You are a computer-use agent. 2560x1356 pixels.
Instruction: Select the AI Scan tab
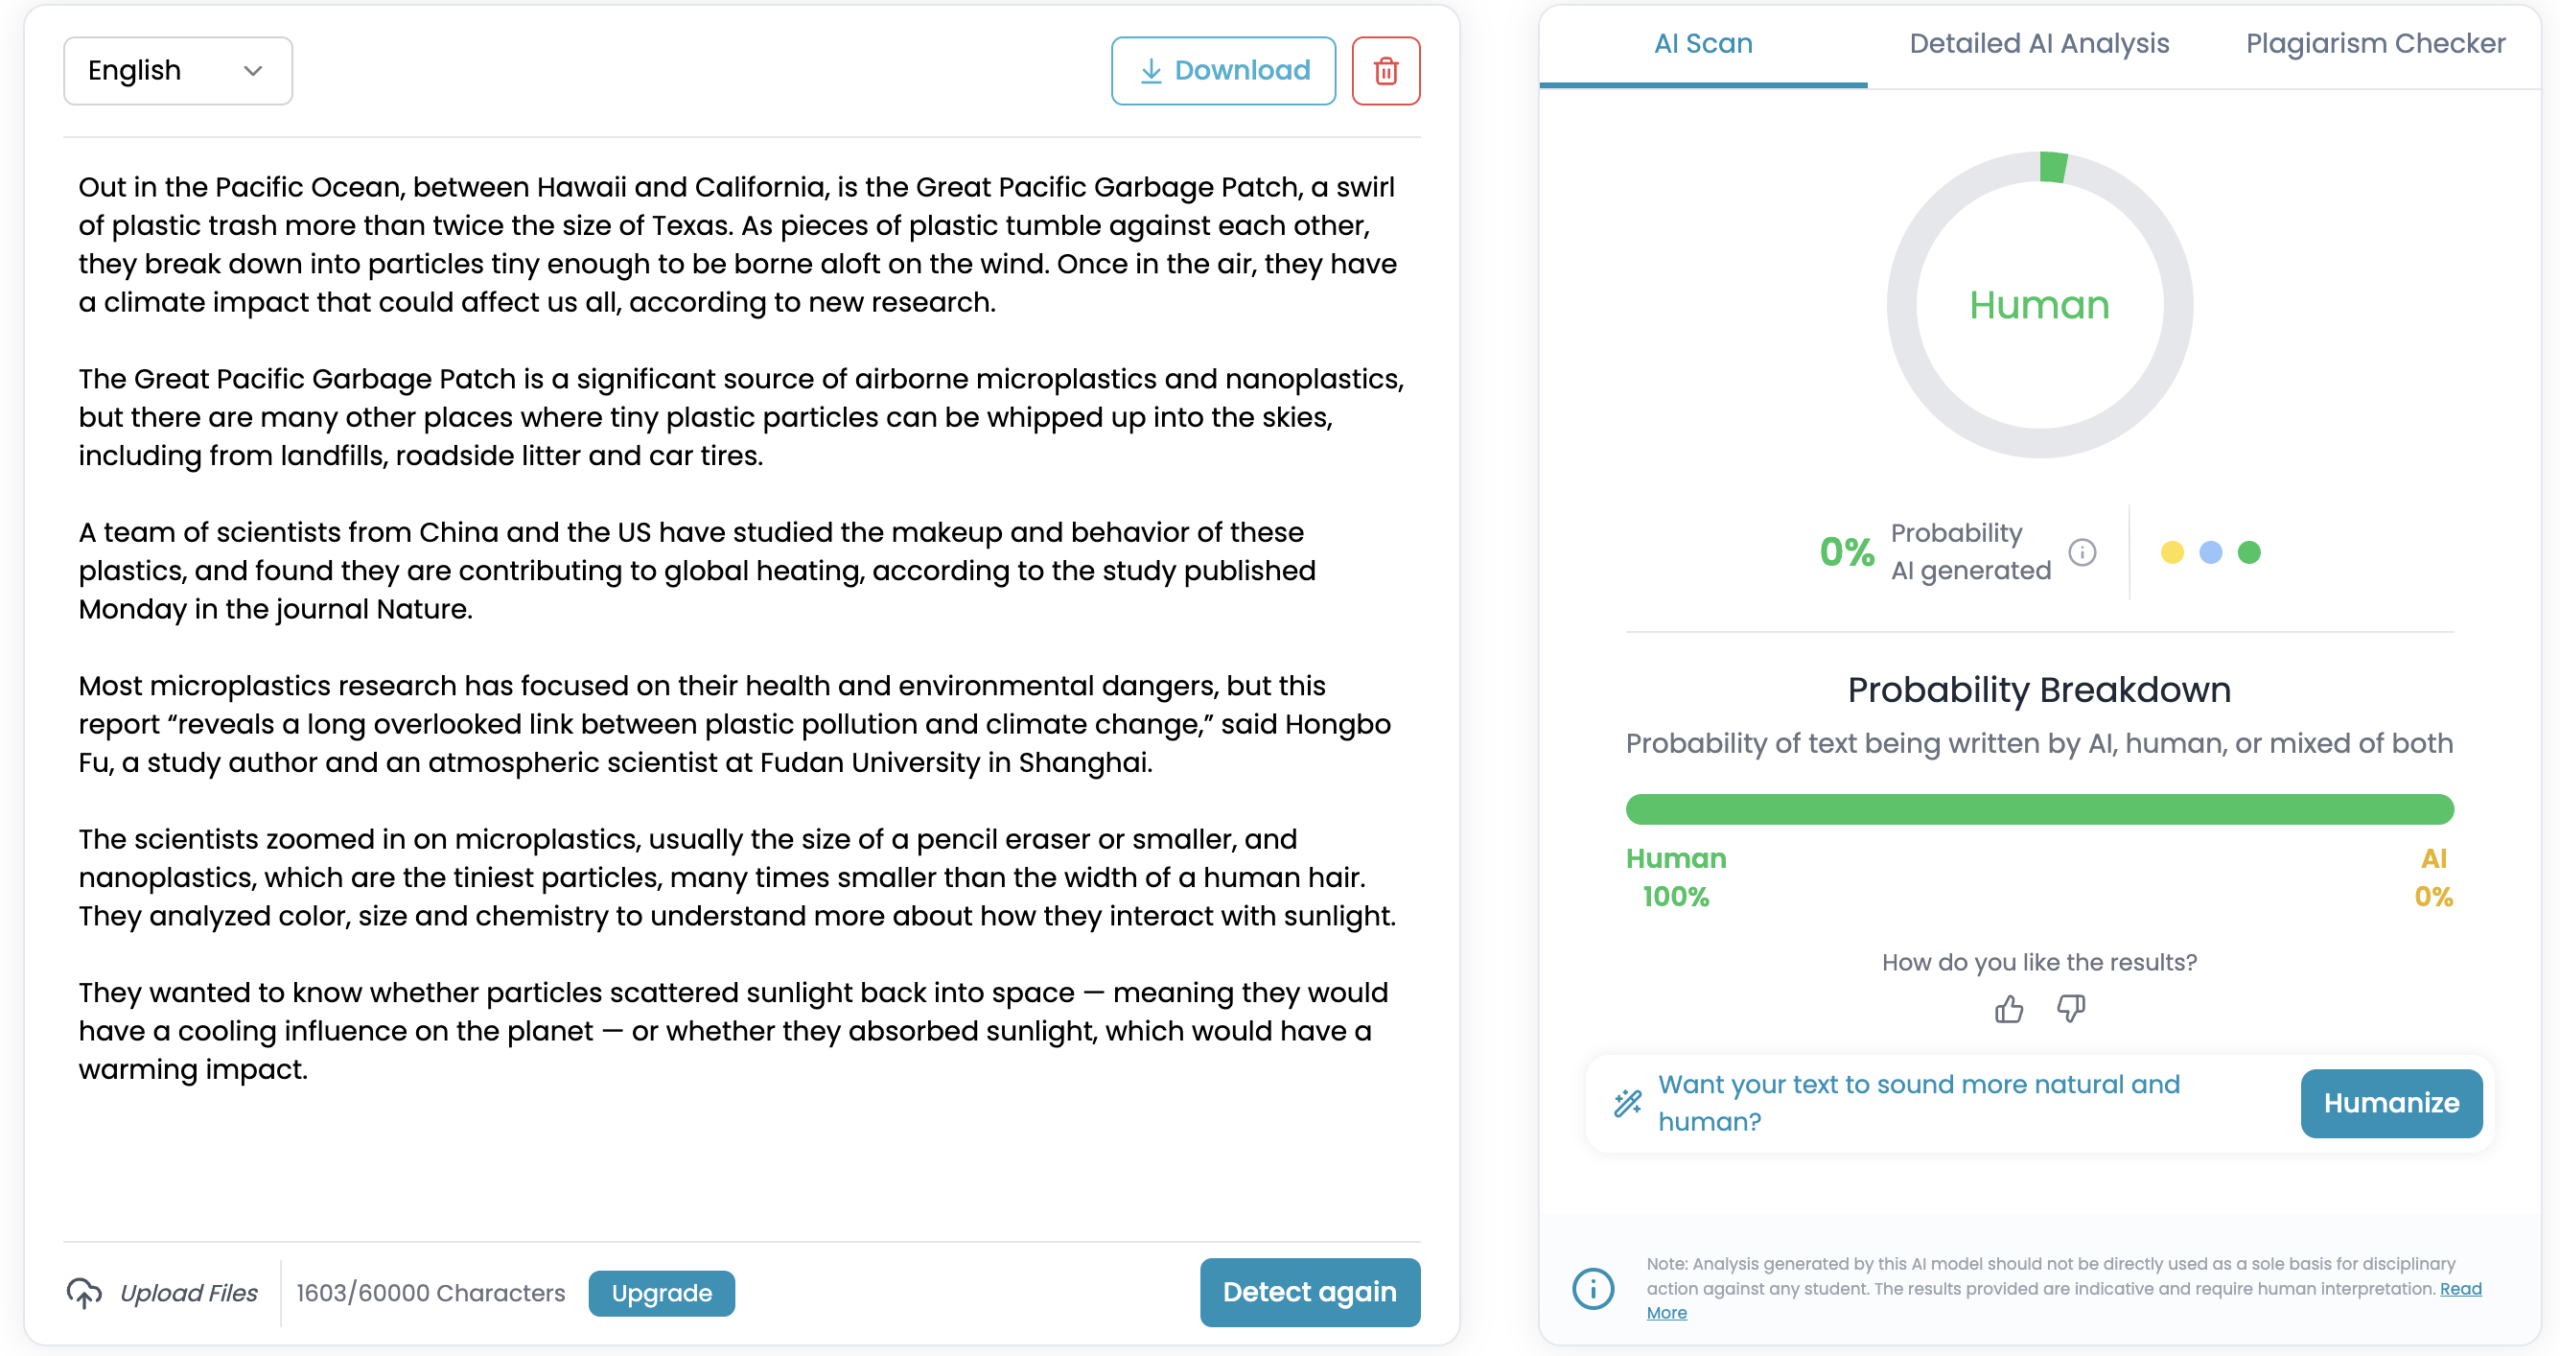coord(1702,44)
